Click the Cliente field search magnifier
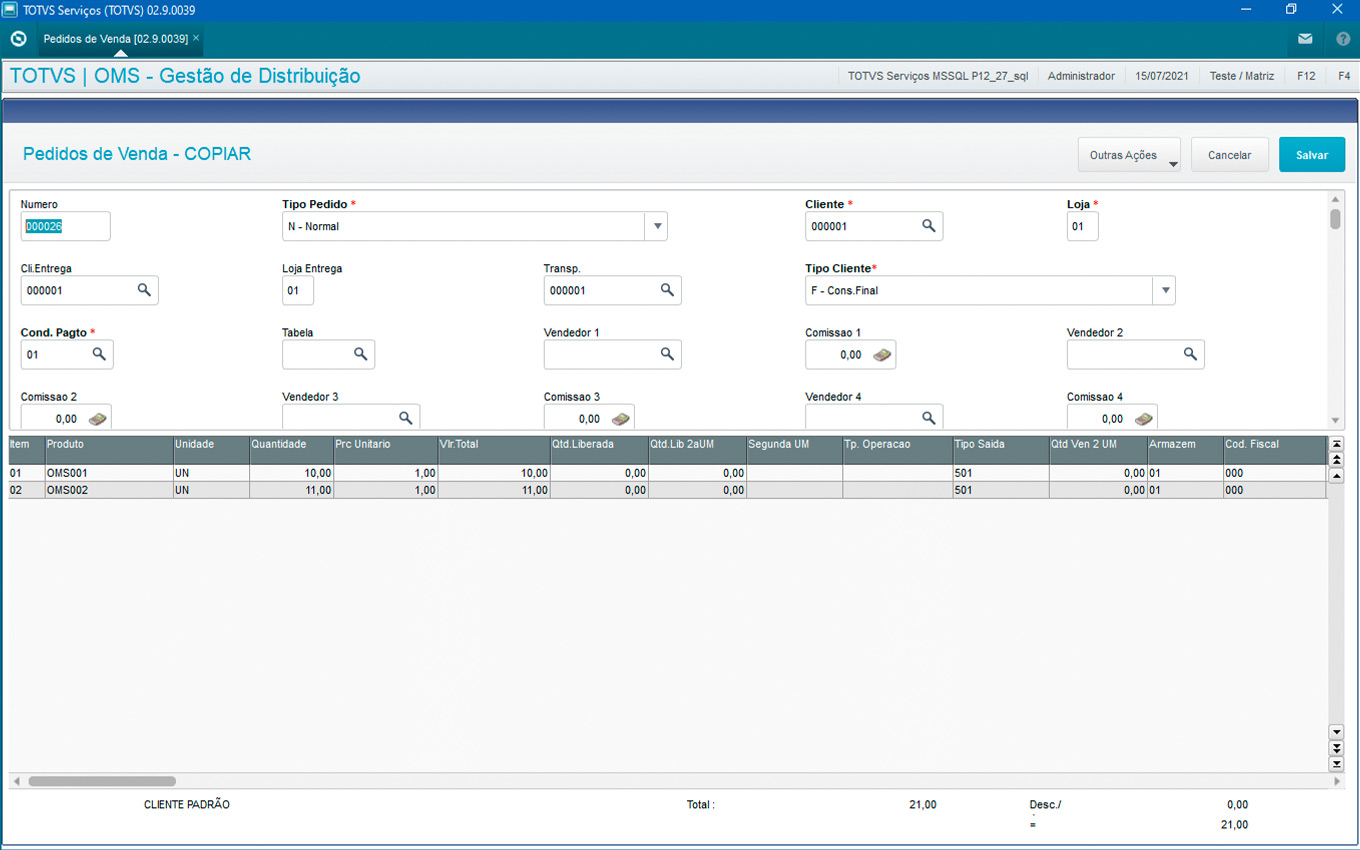 (x=929, y=226)
